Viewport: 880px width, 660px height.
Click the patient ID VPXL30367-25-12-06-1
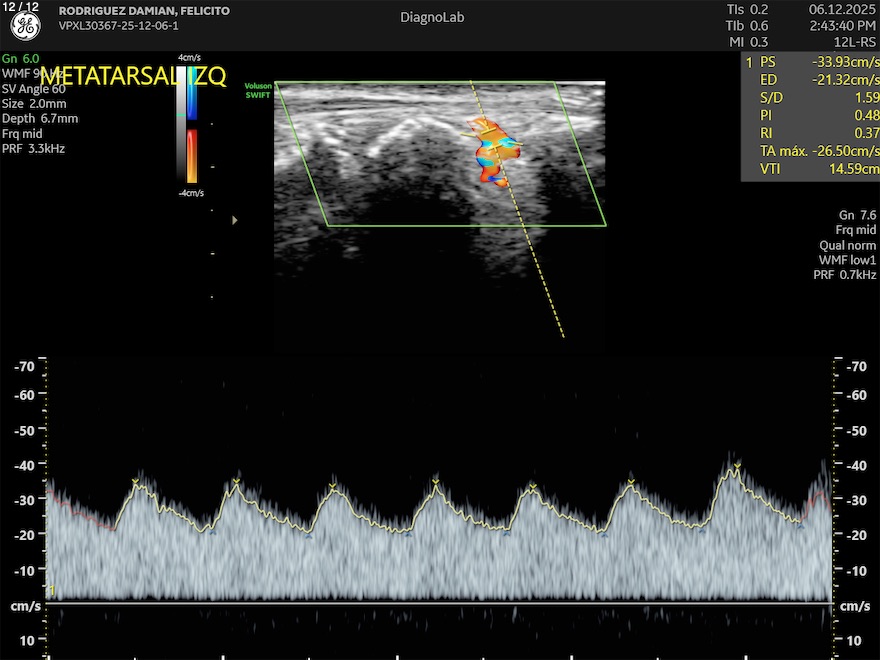click(119, 26)
